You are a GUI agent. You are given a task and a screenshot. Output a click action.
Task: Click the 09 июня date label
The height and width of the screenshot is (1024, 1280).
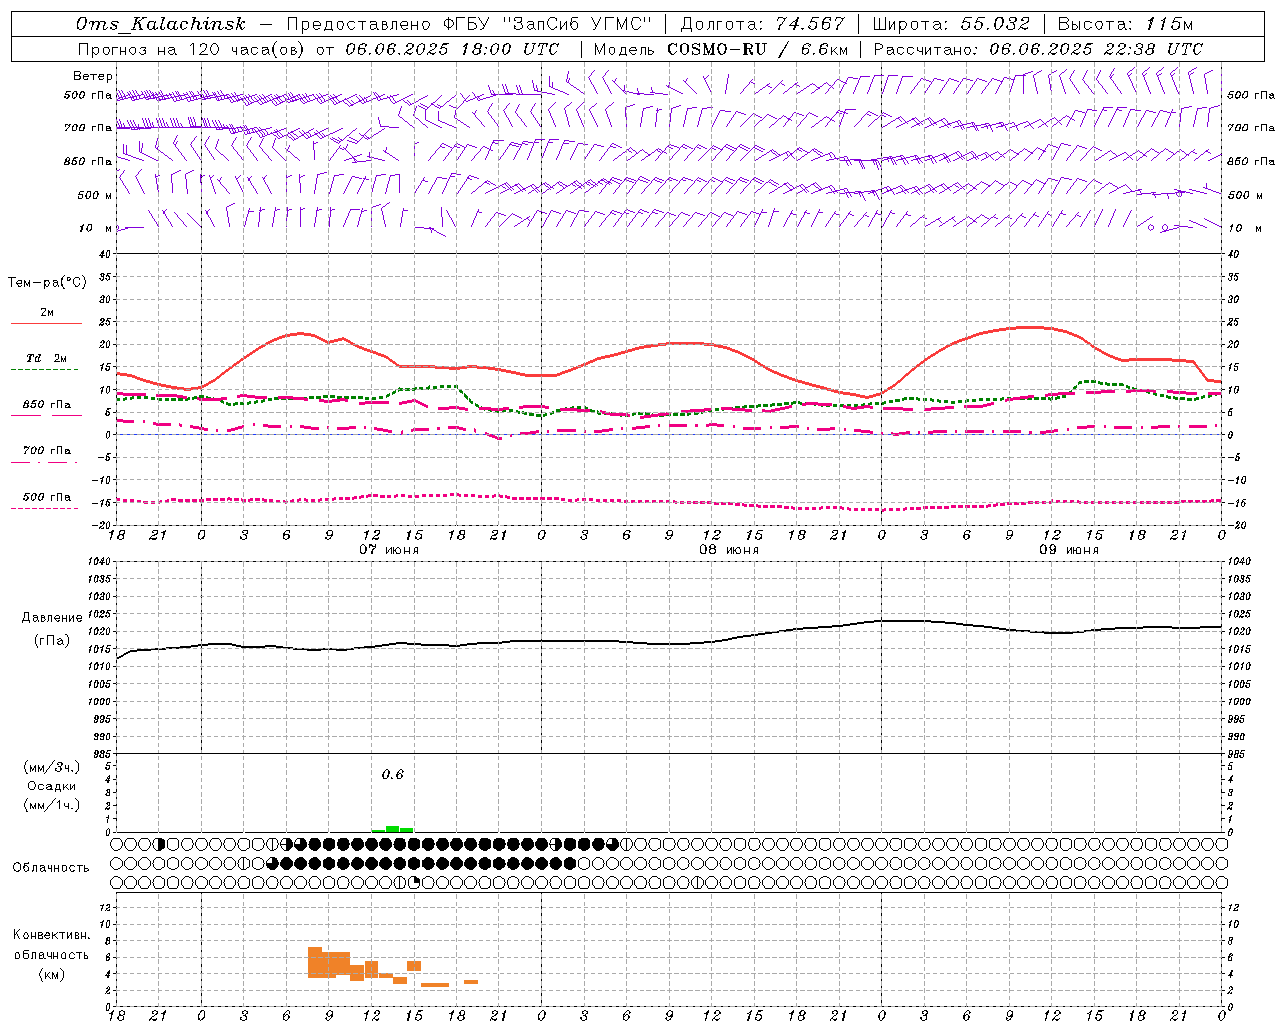[x=1068, y=550]
